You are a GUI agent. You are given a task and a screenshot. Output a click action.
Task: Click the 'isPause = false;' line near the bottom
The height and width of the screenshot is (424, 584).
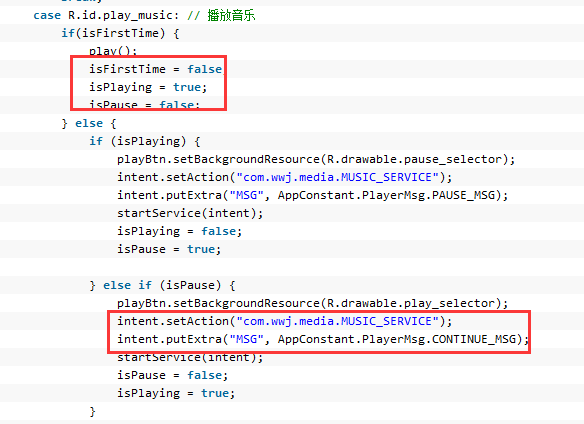coord(172,375)
